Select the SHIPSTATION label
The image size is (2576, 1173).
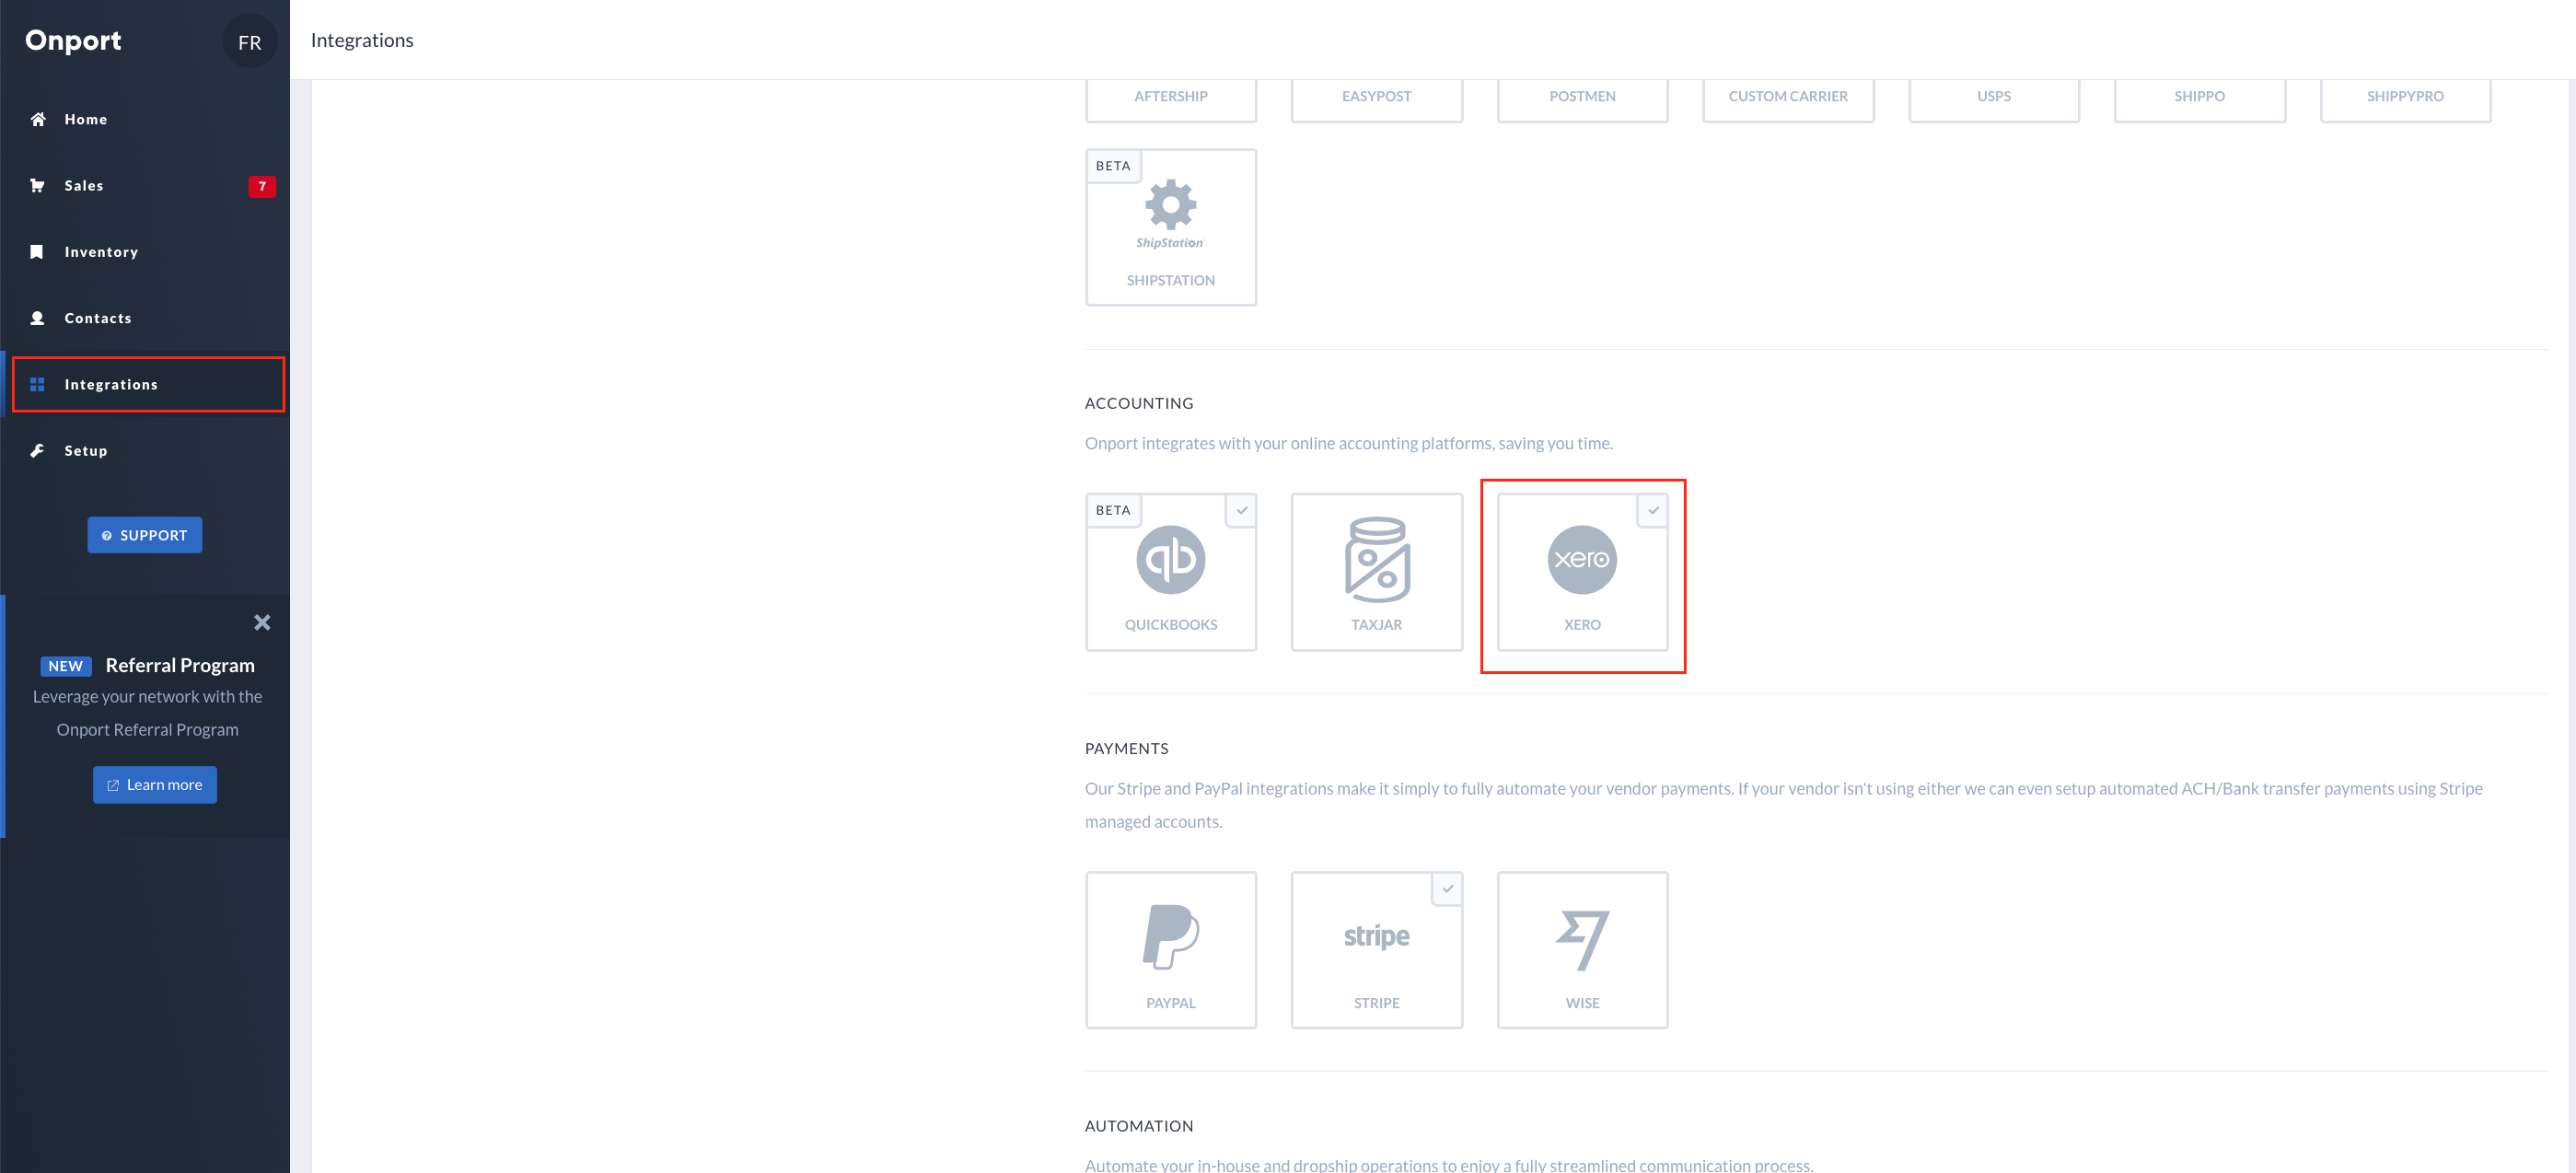click(1170, 280)
